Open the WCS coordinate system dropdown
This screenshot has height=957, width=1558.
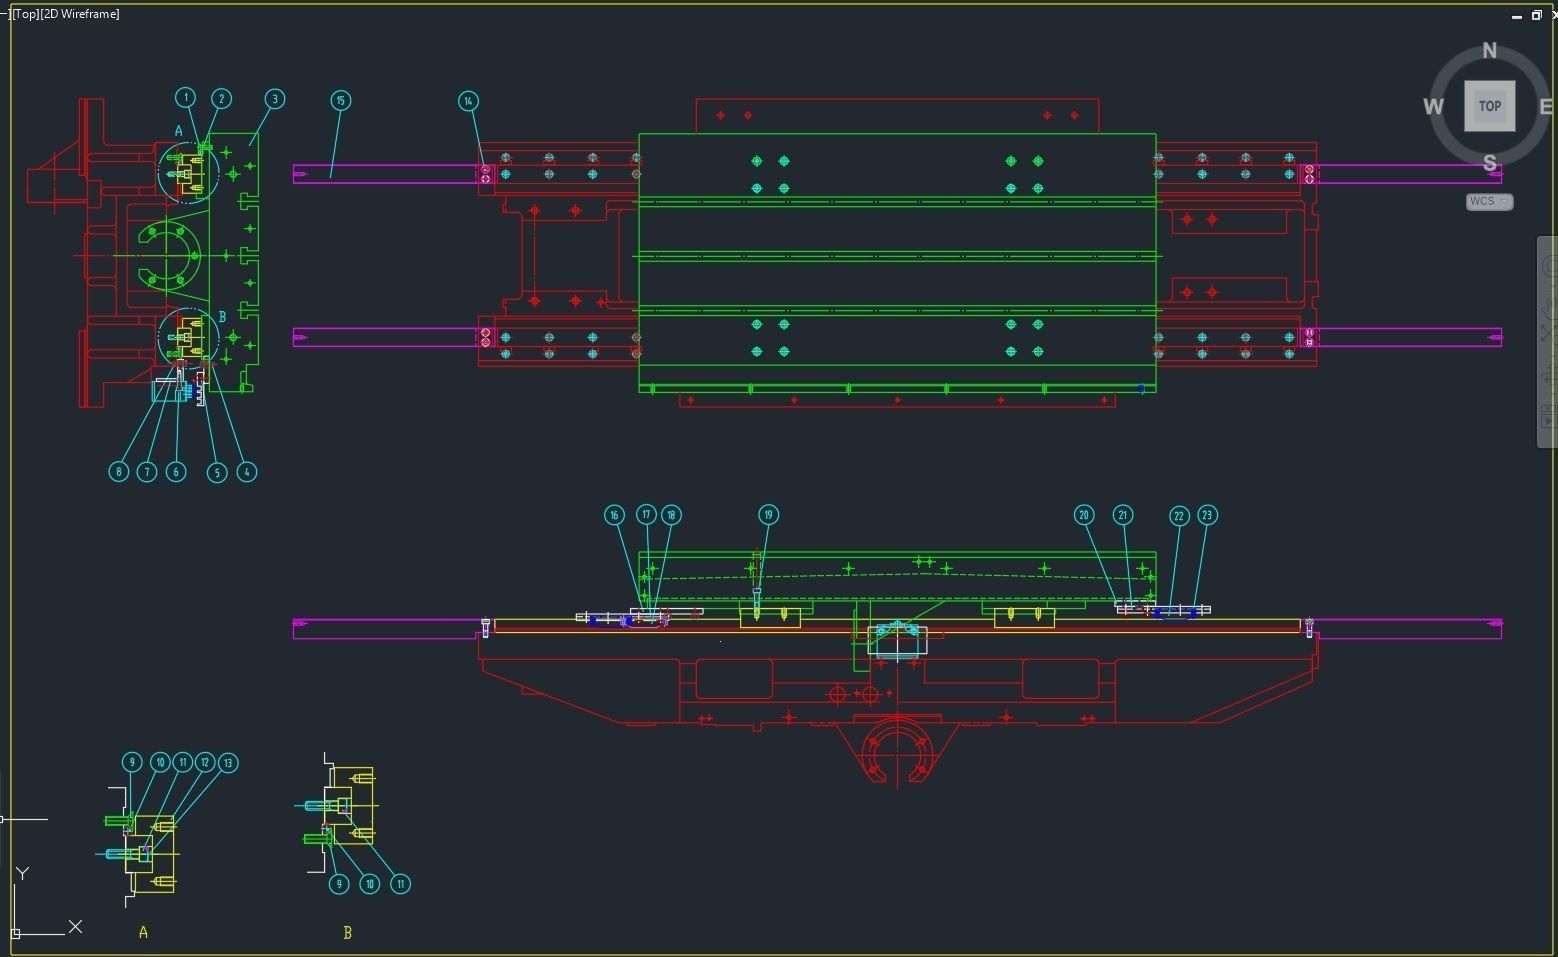[x=1489, y=201]
